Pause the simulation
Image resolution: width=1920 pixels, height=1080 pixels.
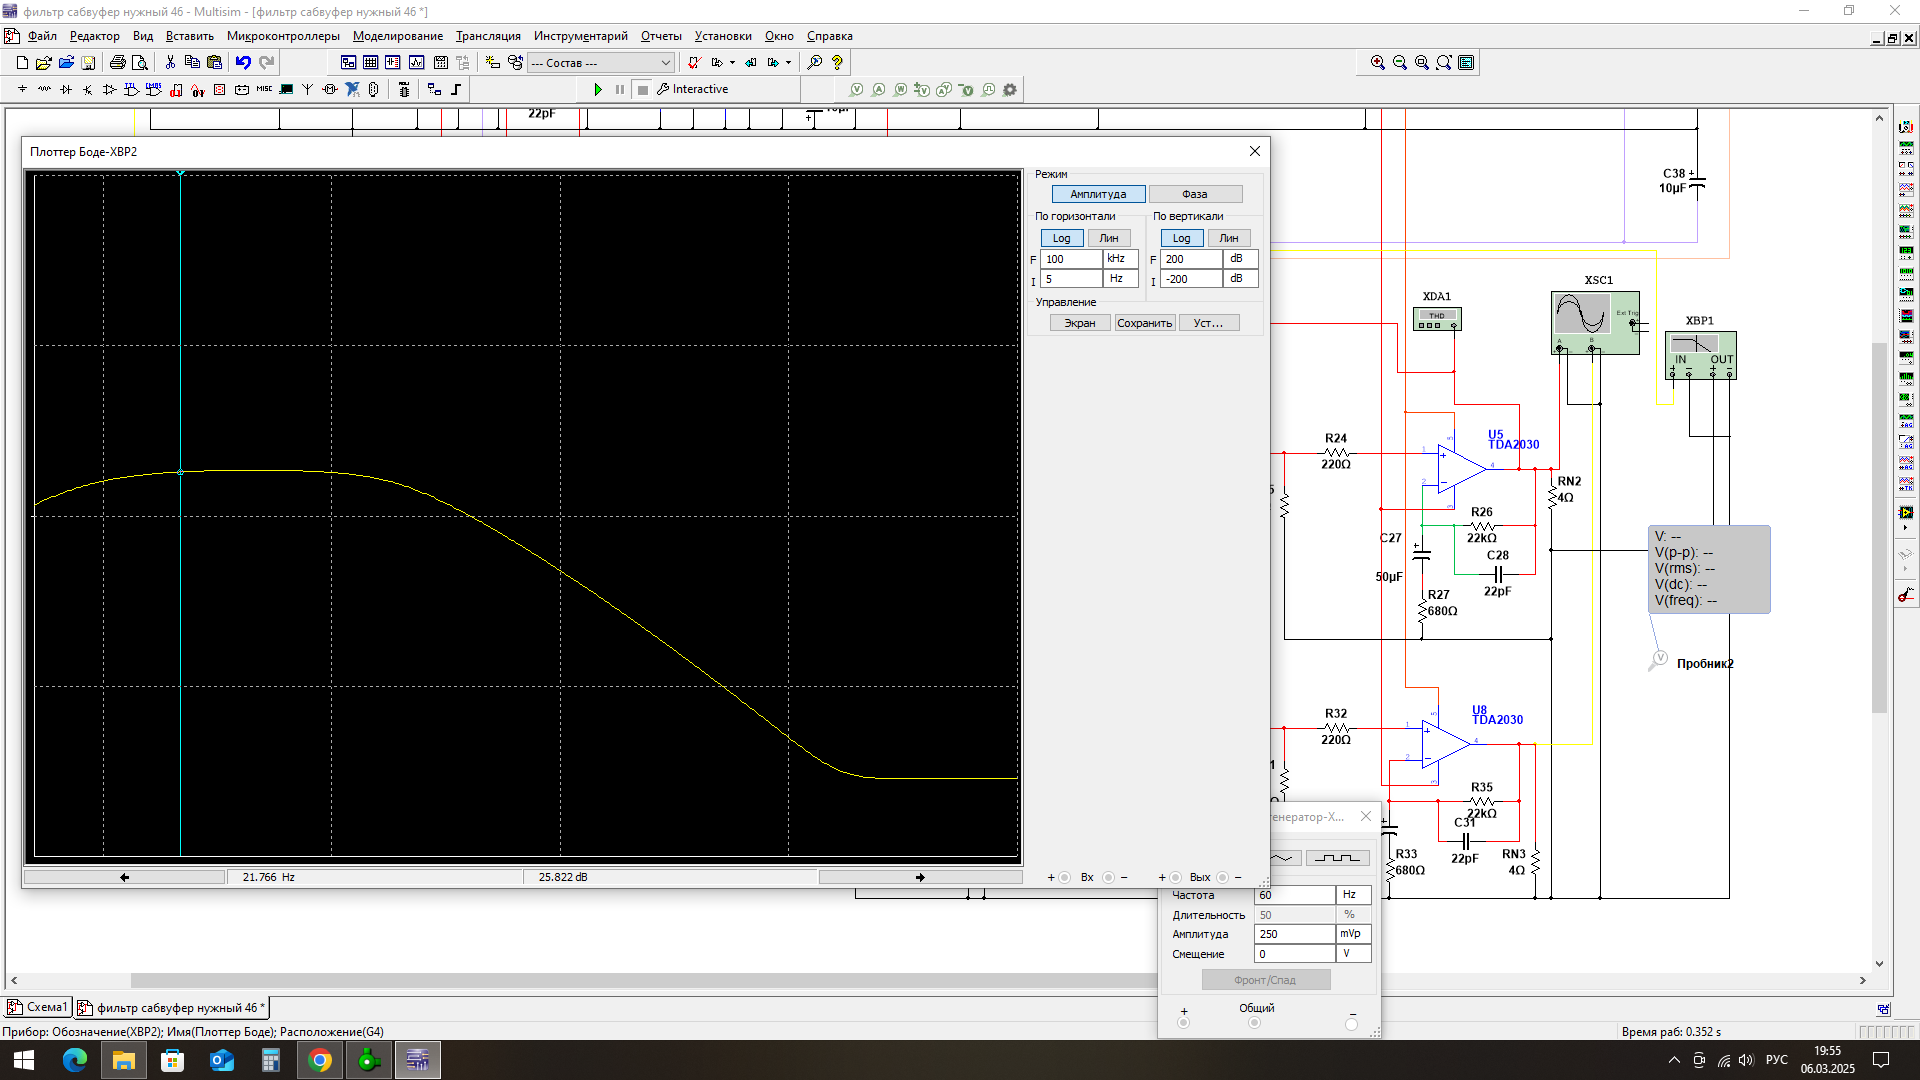pyautogui.click(x=620, y=89)
